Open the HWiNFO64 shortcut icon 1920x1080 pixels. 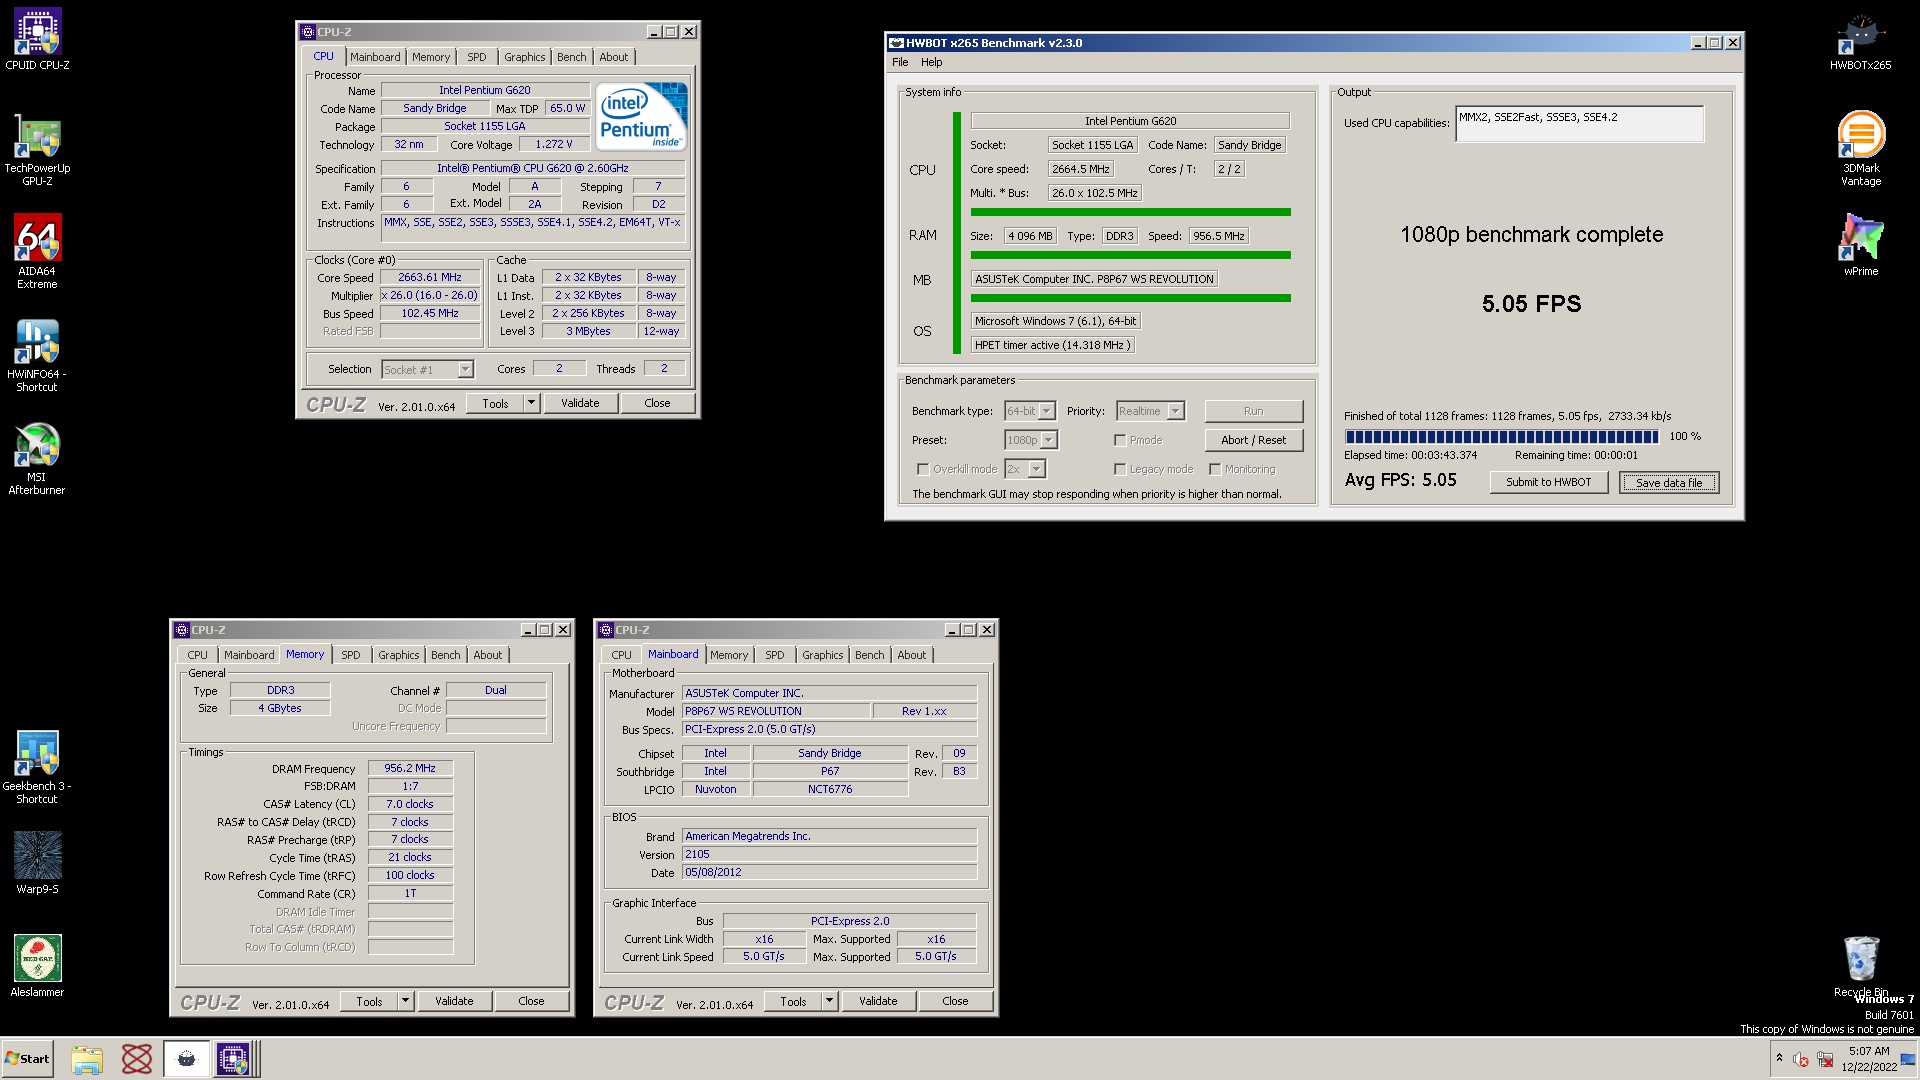(37, 355)
